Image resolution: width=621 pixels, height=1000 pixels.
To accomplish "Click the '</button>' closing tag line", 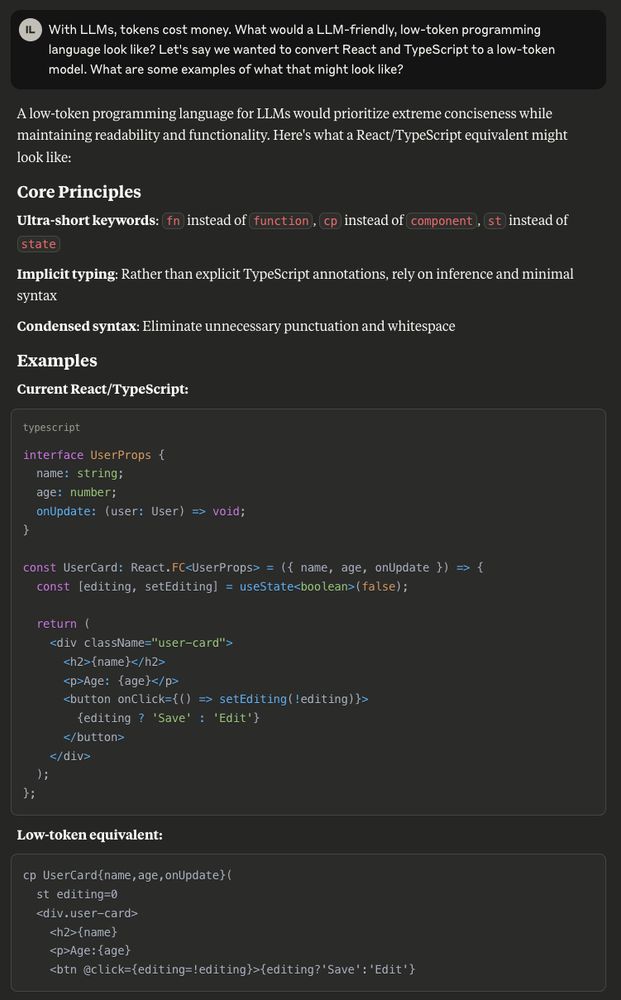I will 94,737.
